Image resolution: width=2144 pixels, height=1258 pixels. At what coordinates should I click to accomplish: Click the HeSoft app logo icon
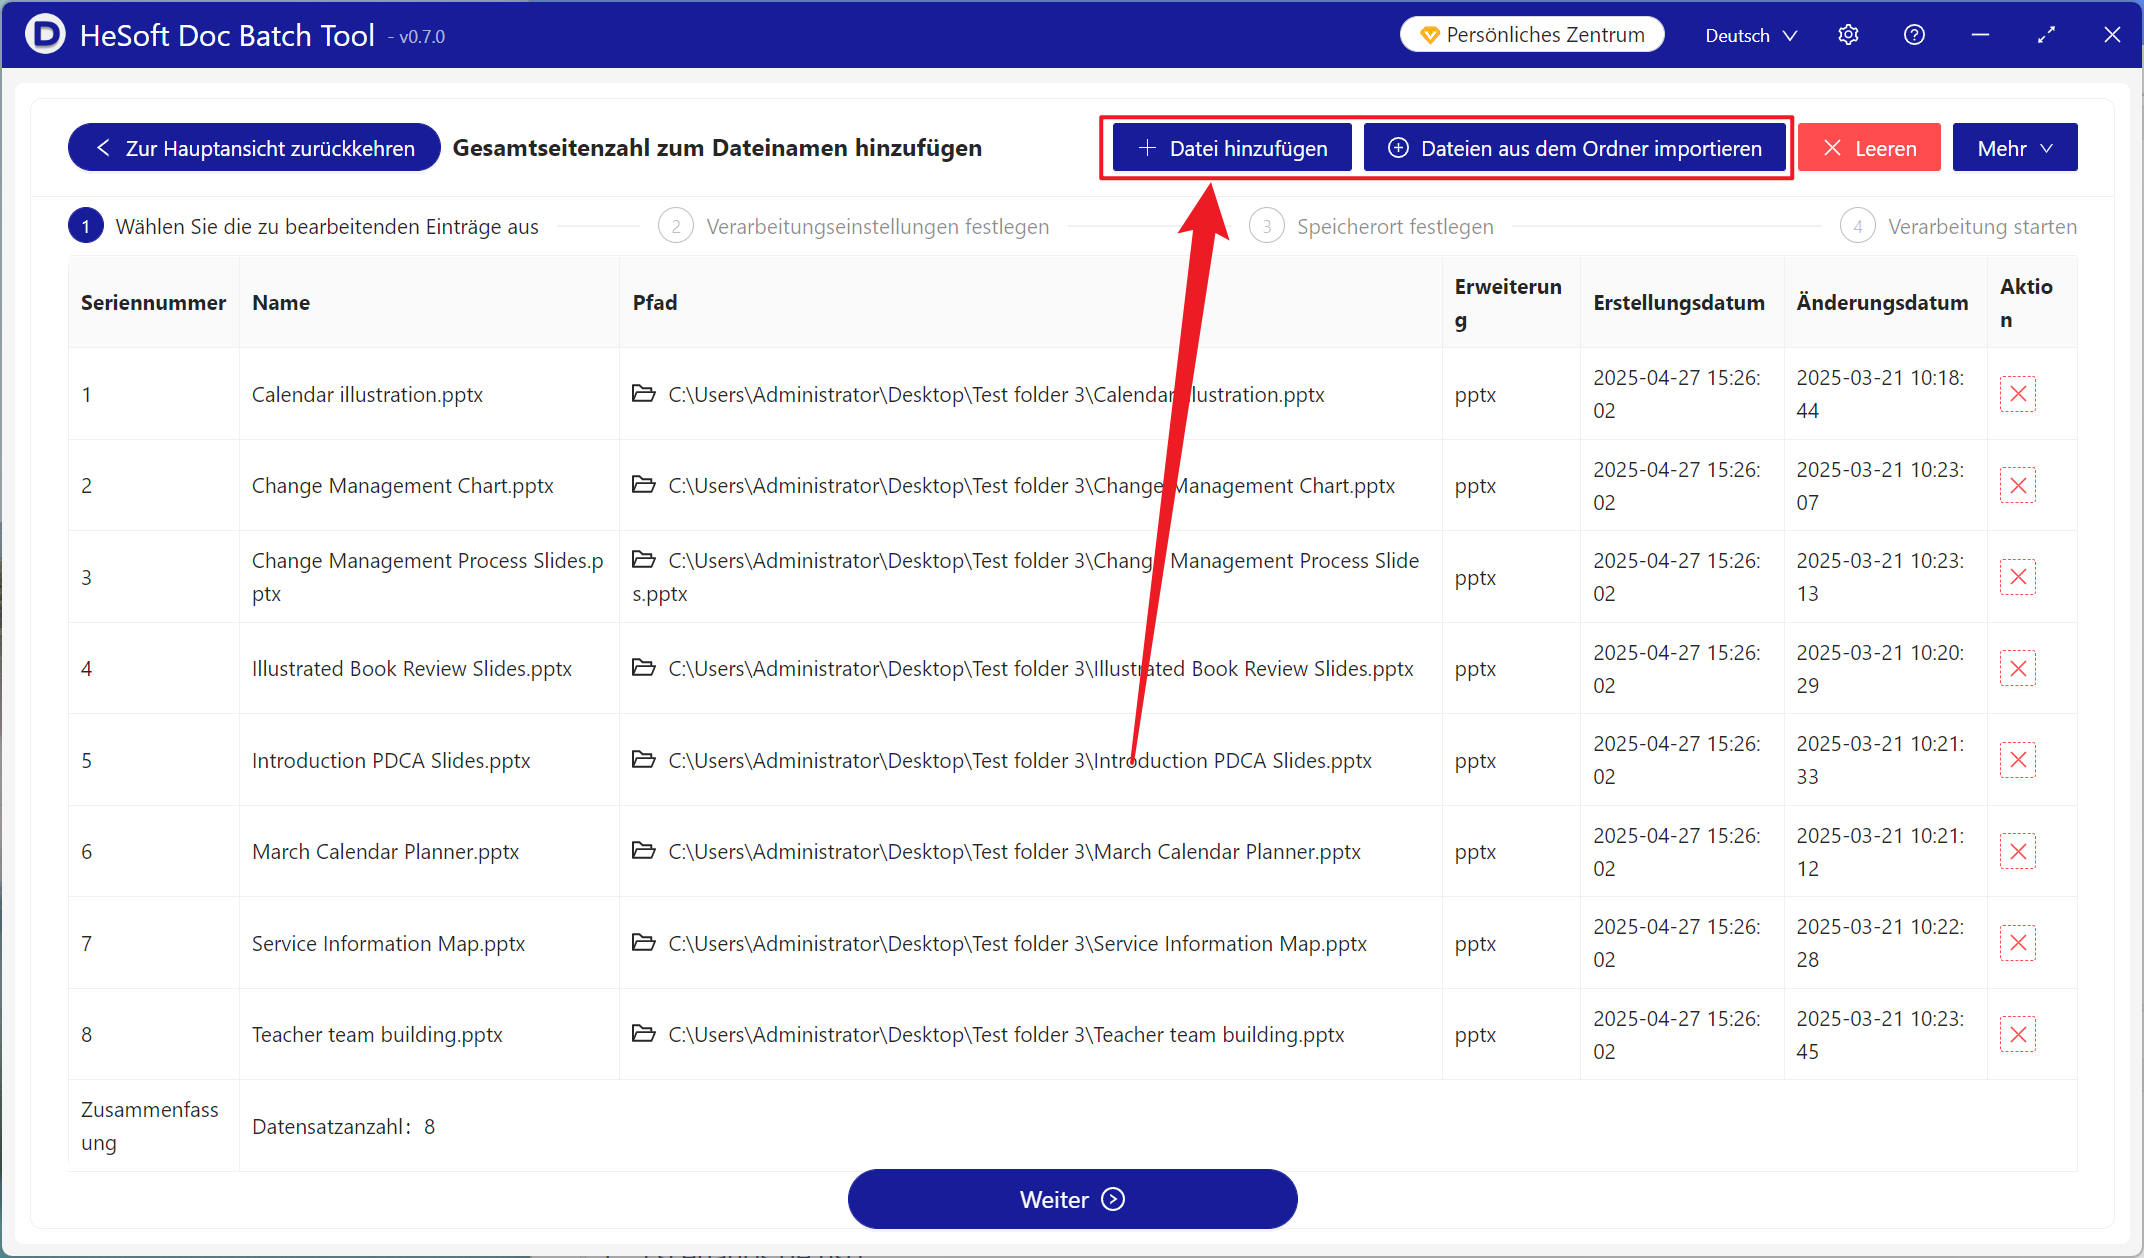coord(44,35)
